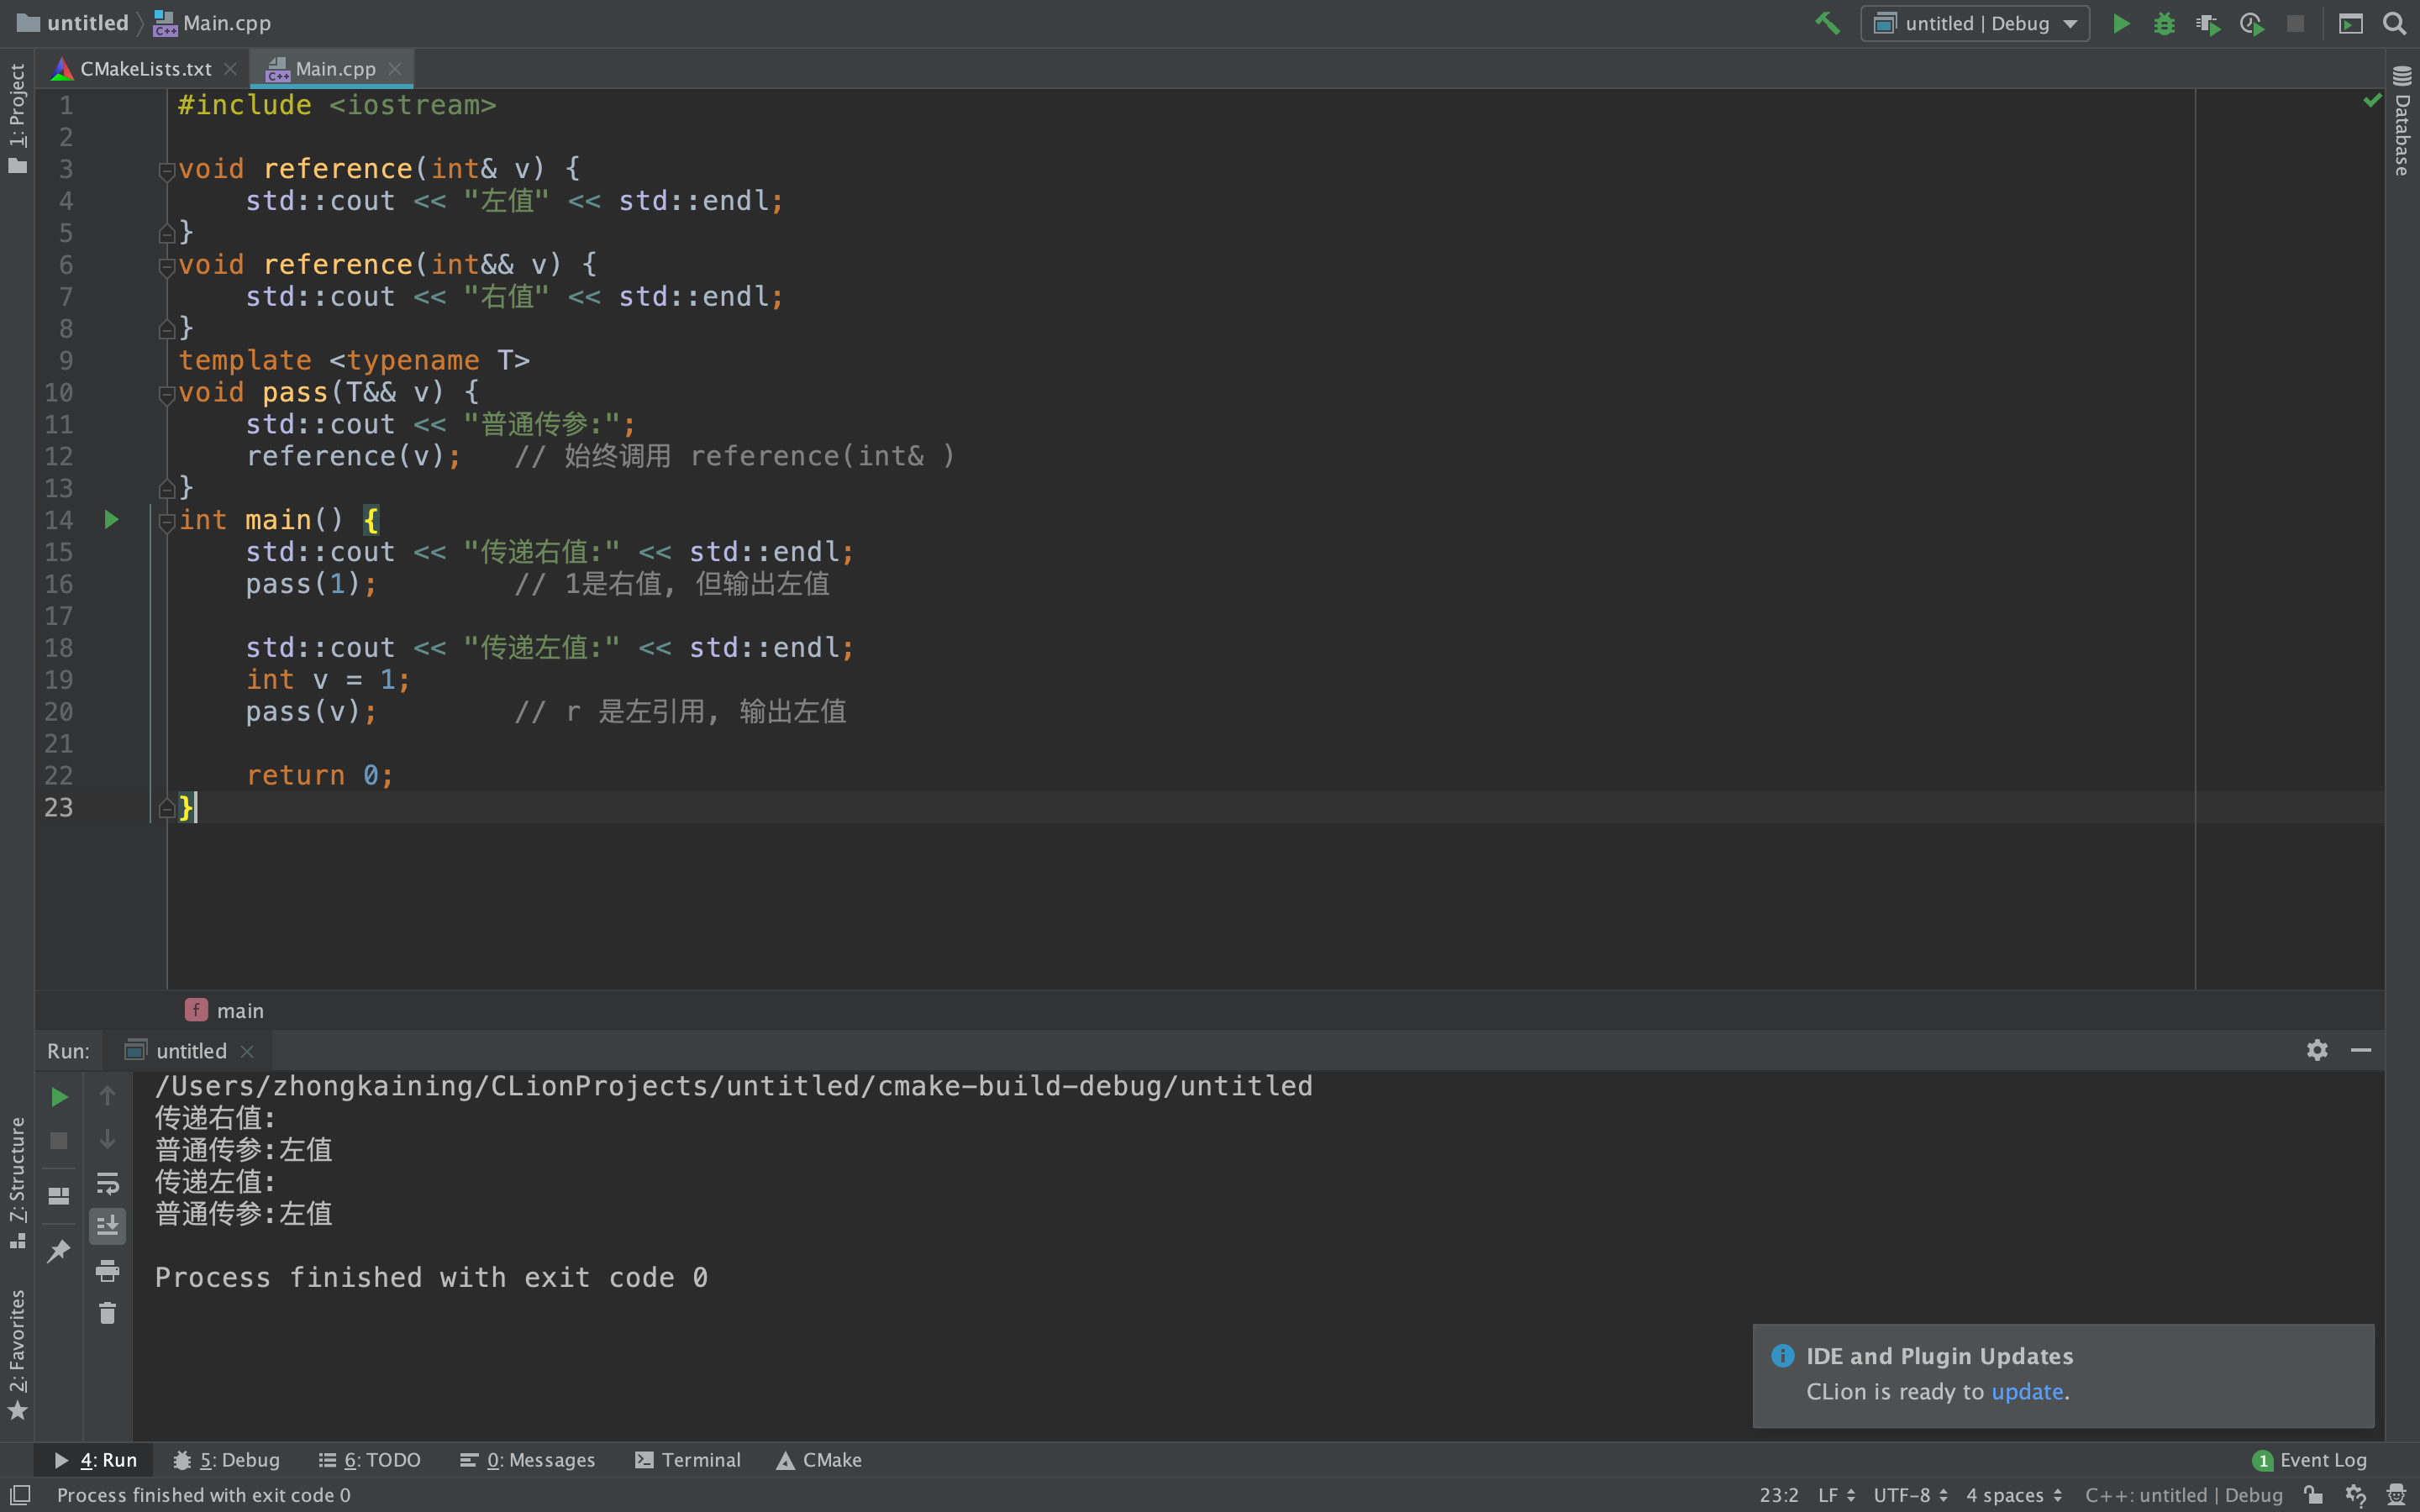Collapse the reference(int&& v) function fold
Viewport: 2420px width, 1512px height.
pos(167,267)
